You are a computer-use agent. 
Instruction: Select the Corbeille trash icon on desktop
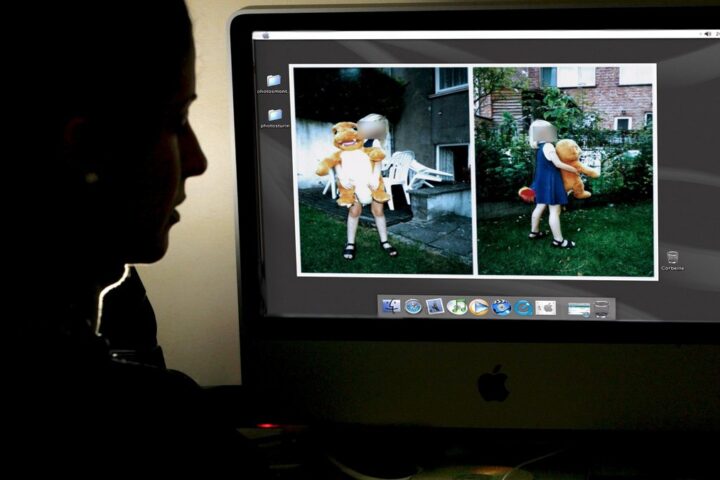(672, 257)
